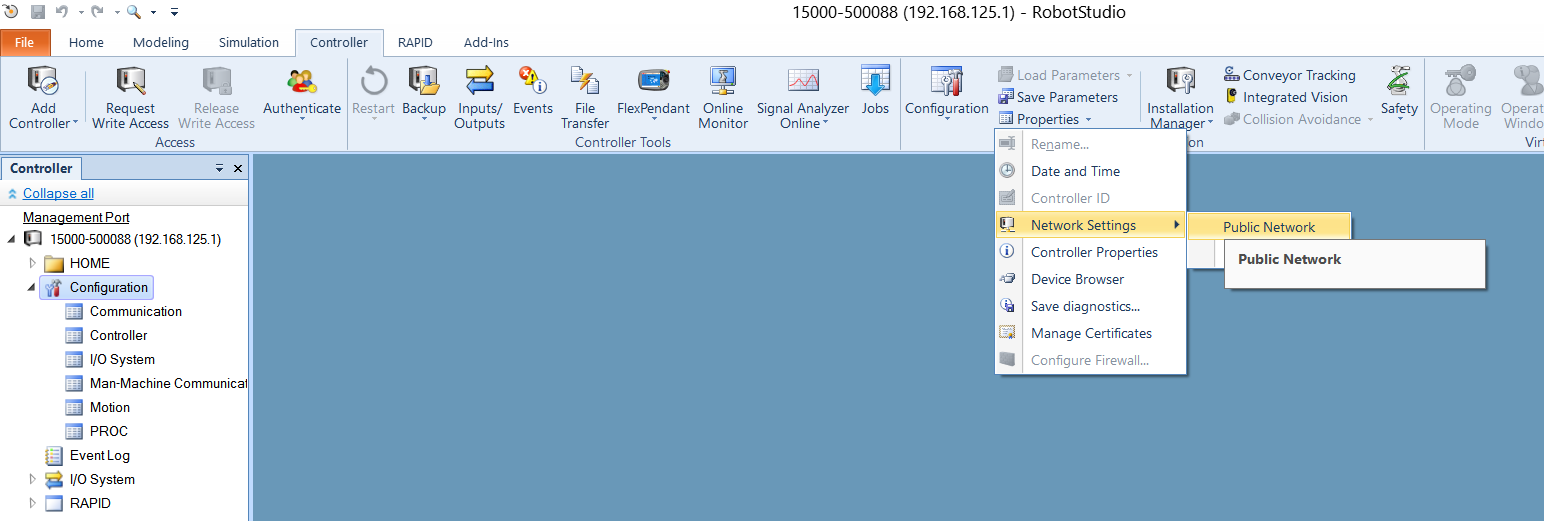Click the magnifier icon in quick access toolbar
Image resolution: width=1544 pixels, height=521 pixels.
[x=133, y=12]
